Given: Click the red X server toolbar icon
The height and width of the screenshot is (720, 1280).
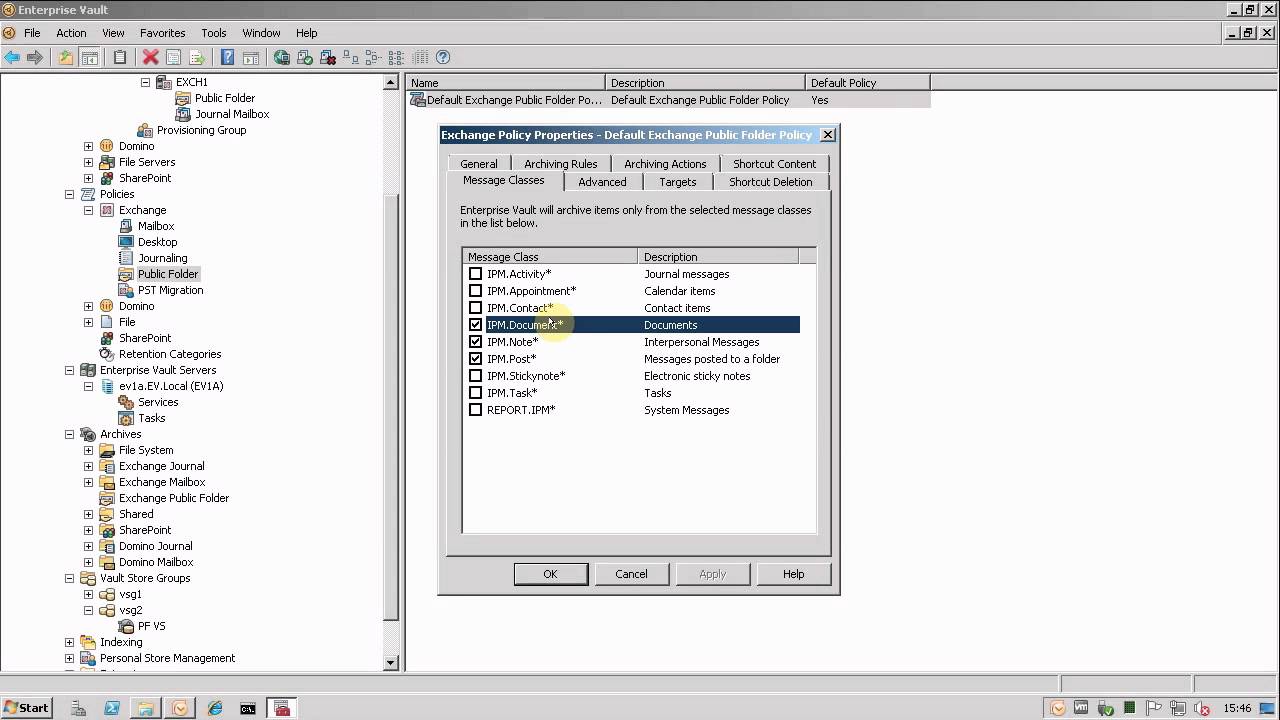Looking at the screenshot, I should (328, 58).
